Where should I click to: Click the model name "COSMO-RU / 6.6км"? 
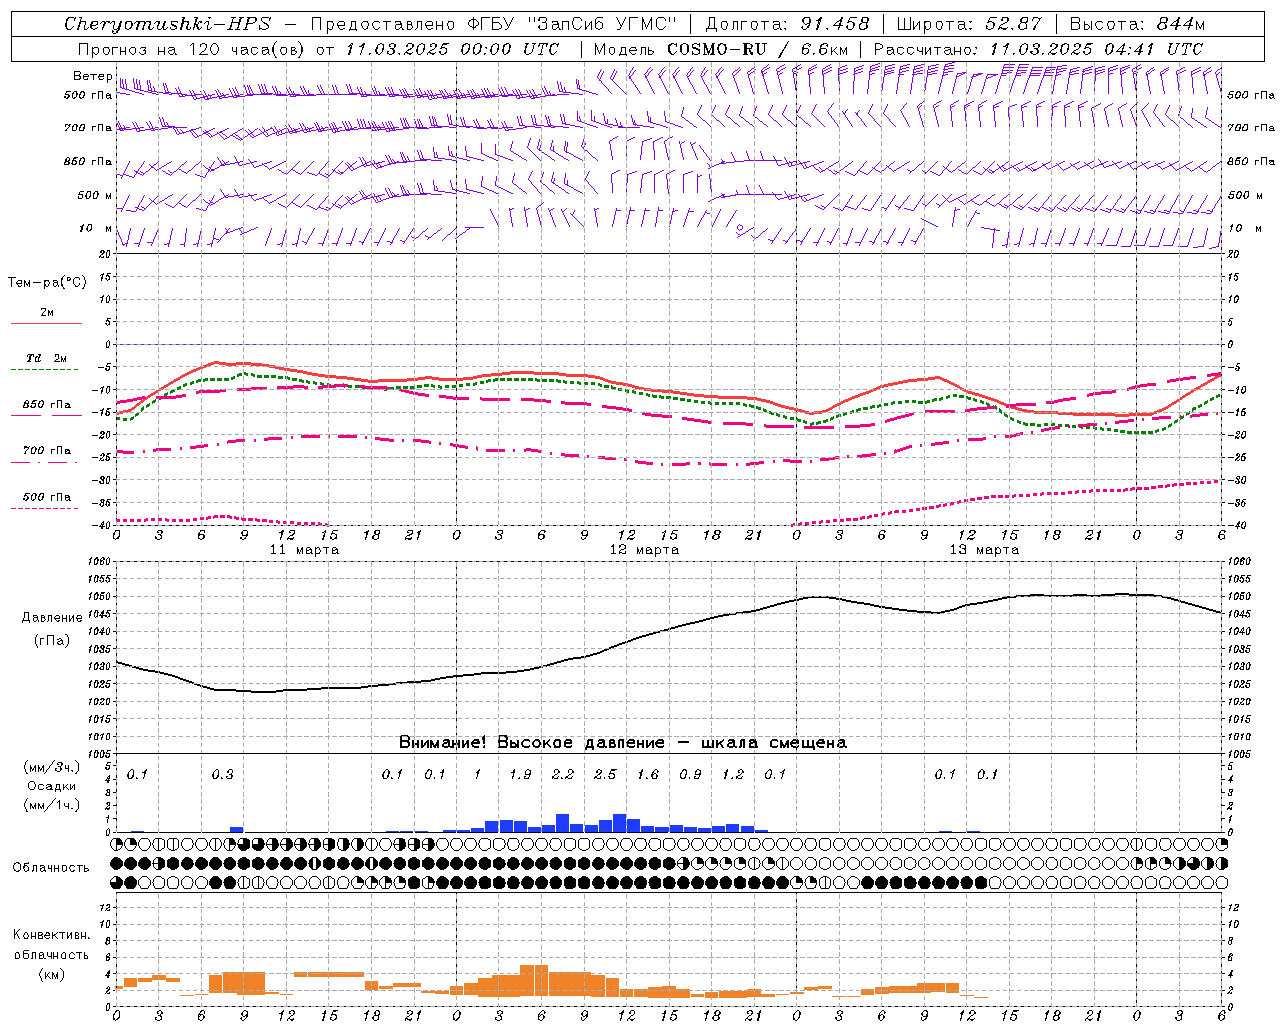758,48
